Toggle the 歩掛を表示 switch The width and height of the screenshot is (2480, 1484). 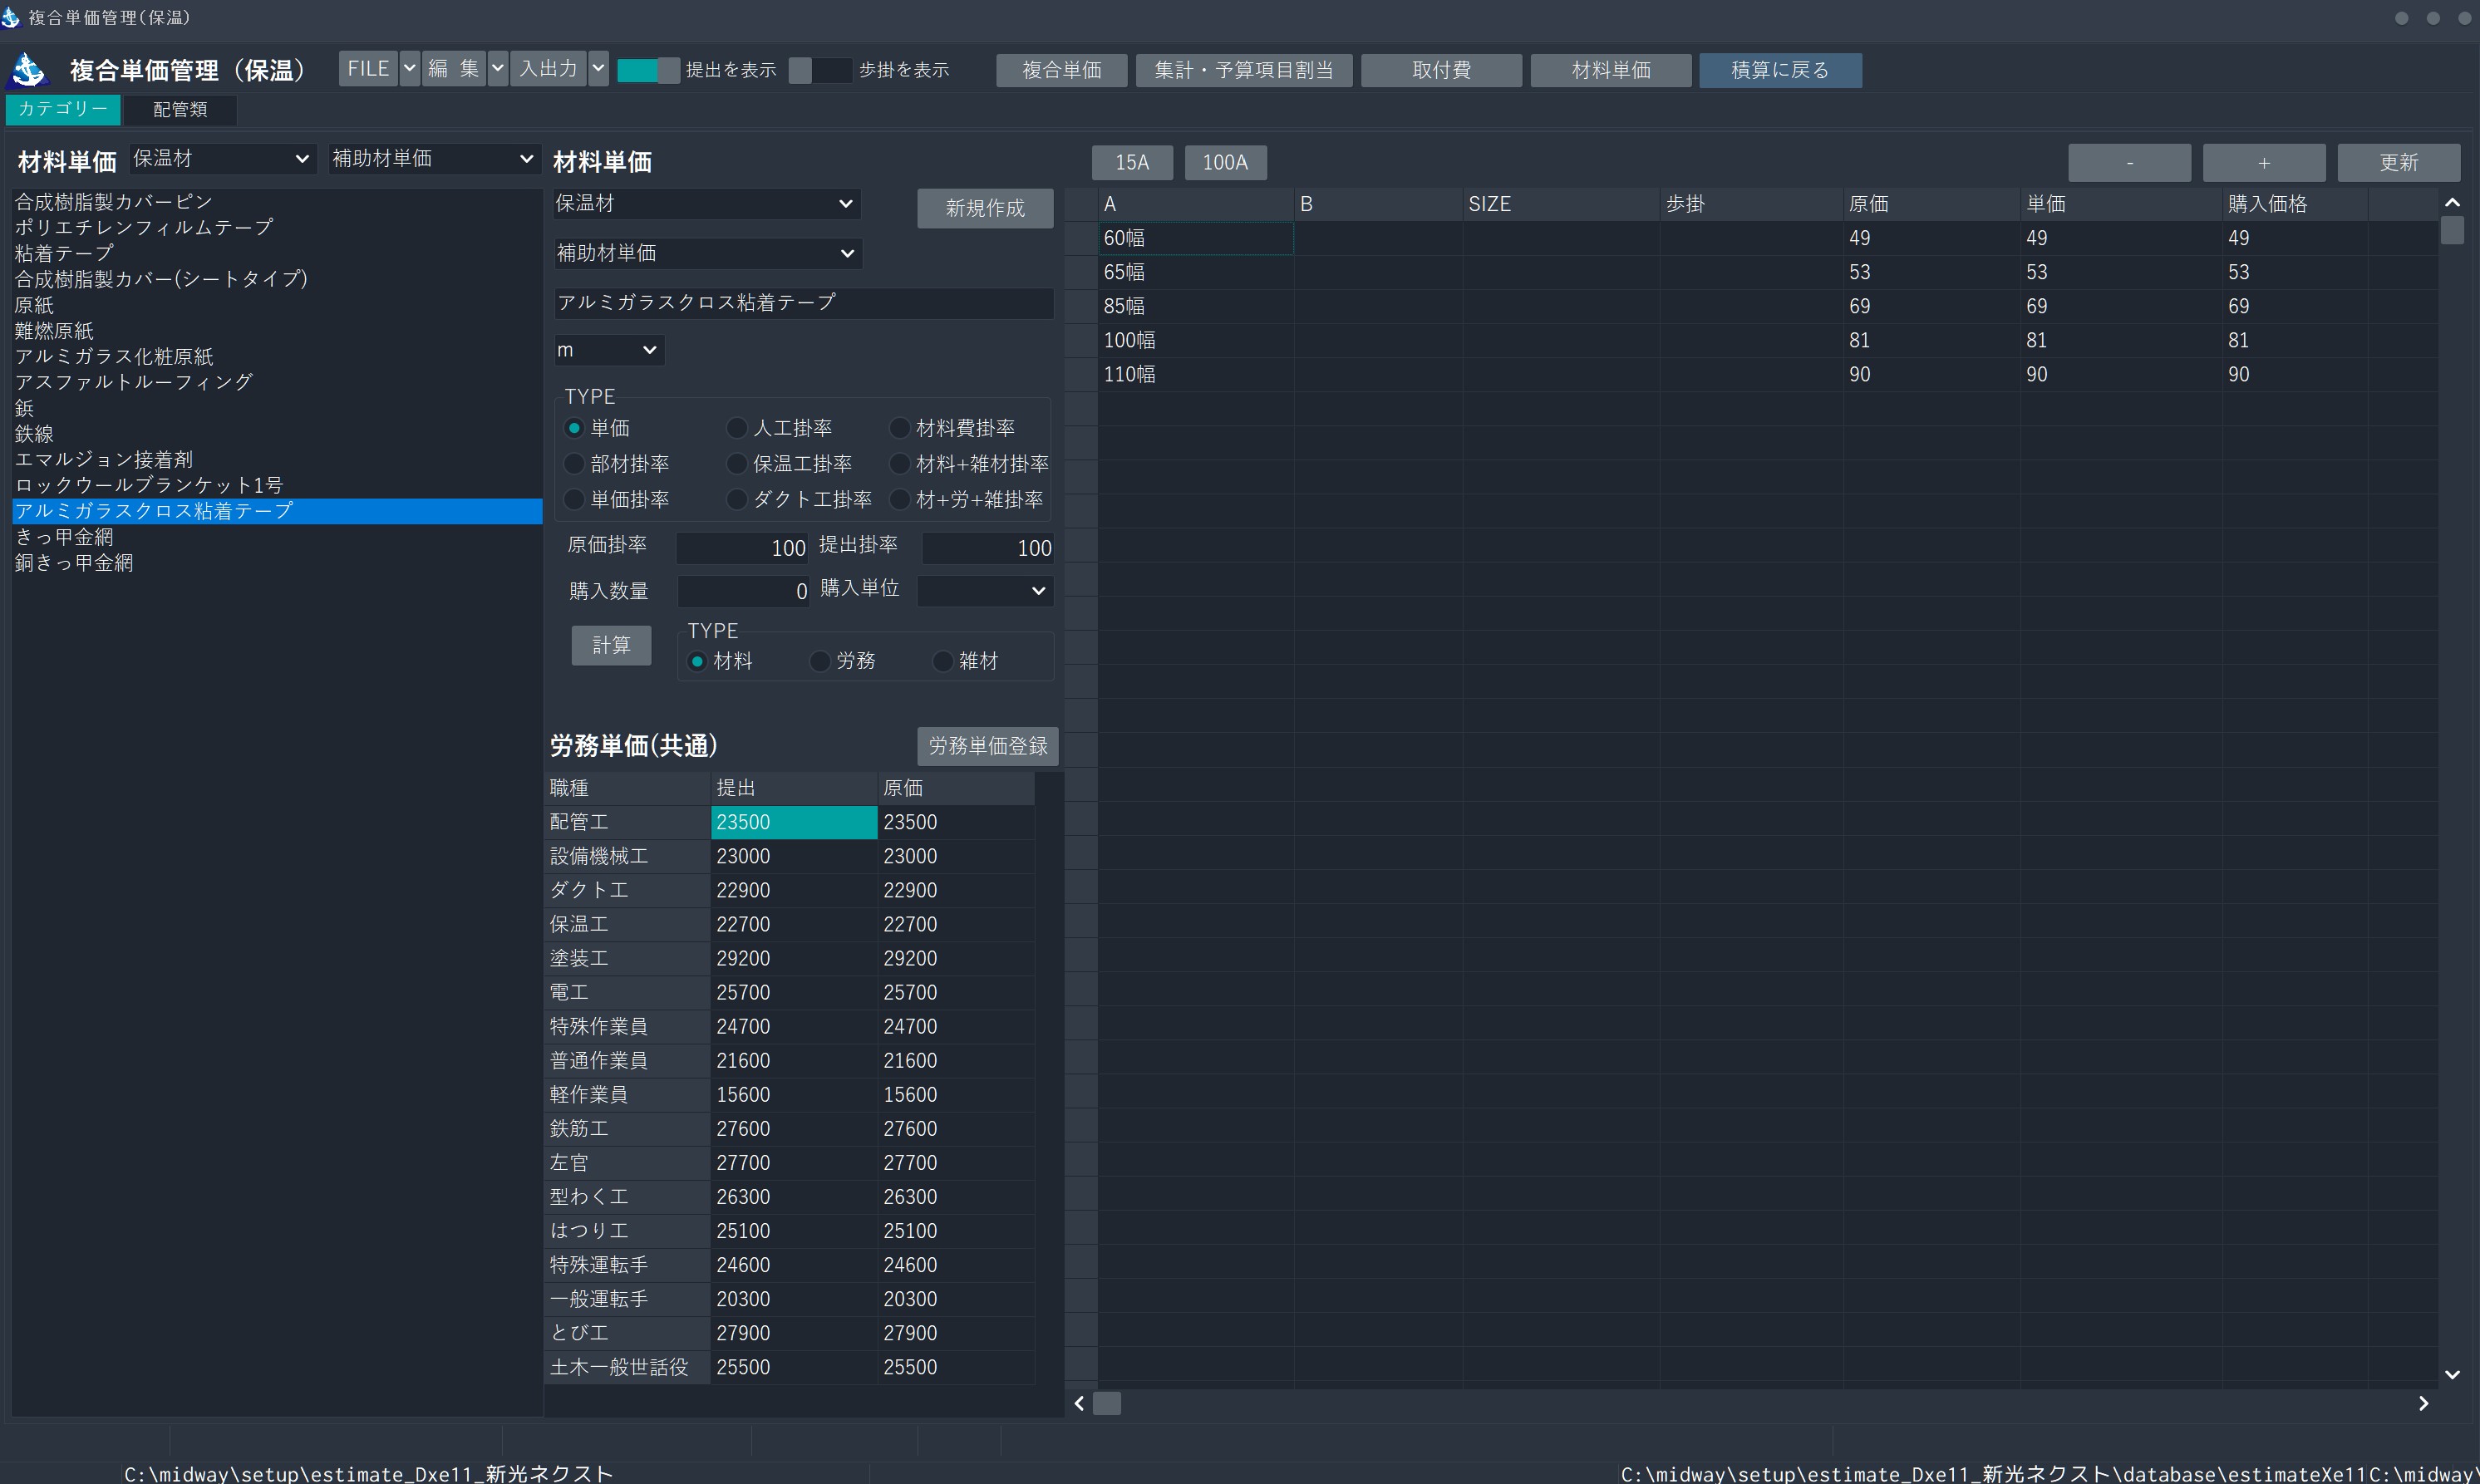(x=820, y=70)
